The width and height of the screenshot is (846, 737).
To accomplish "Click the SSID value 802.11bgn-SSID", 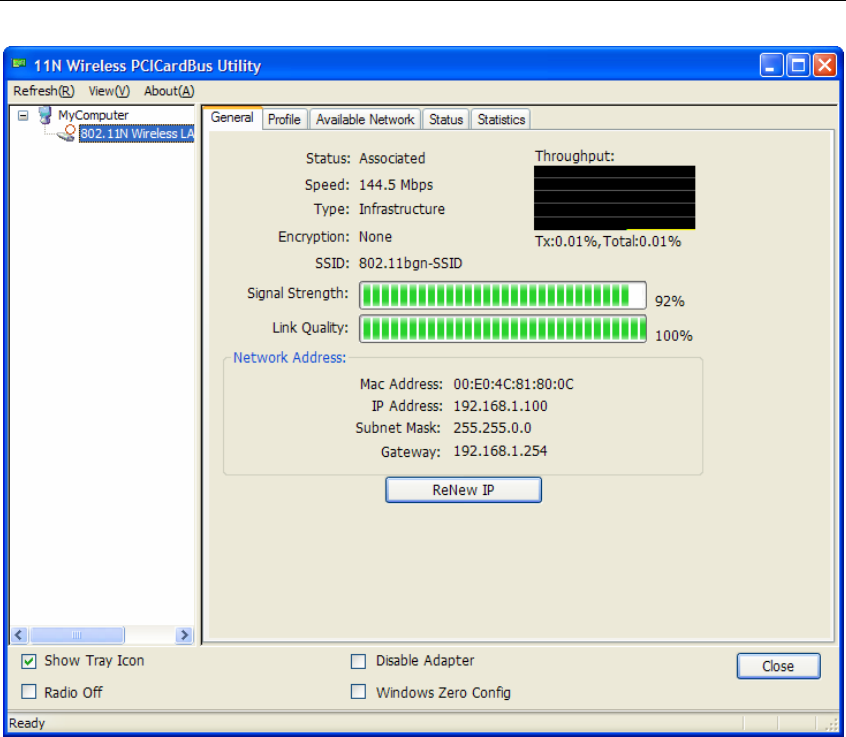I will click(x=411, y=263).
